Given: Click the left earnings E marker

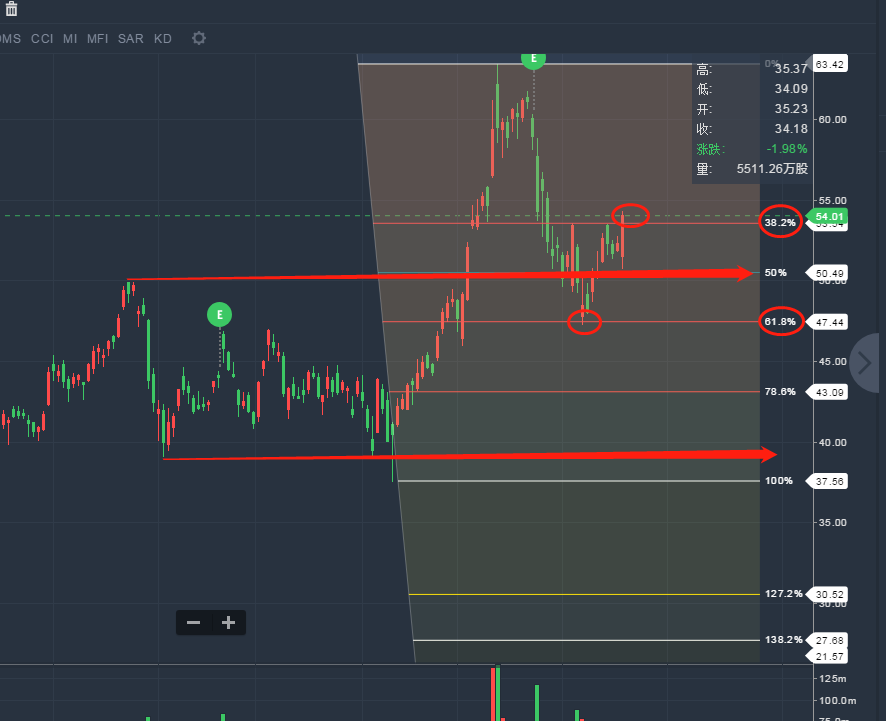Looking at the screenshot, I should tap(219, 315).
